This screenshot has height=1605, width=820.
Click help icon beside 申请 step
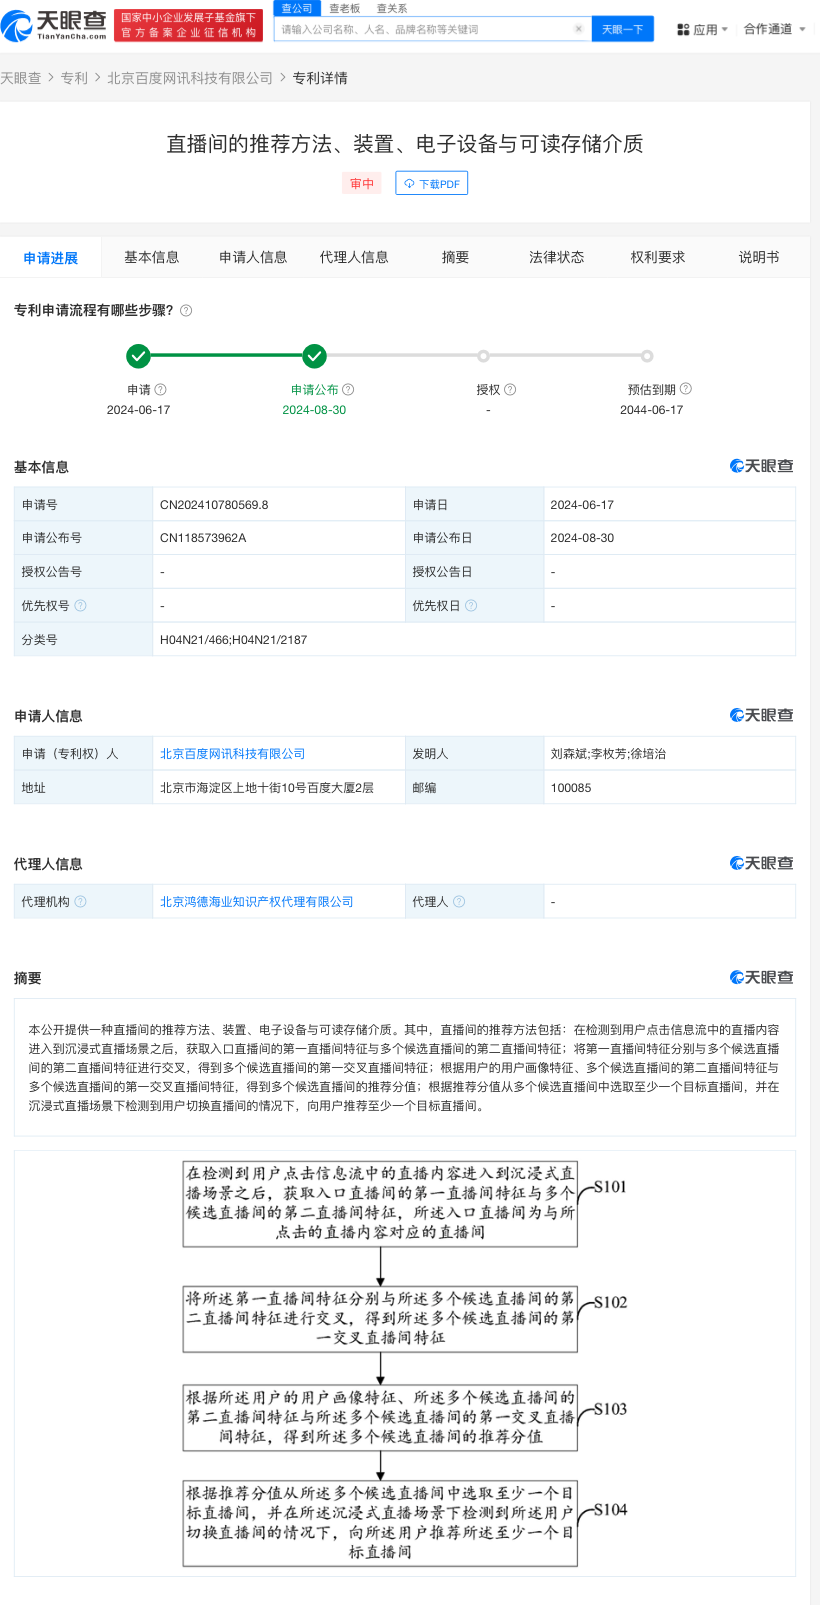click(x=161, y=389)
